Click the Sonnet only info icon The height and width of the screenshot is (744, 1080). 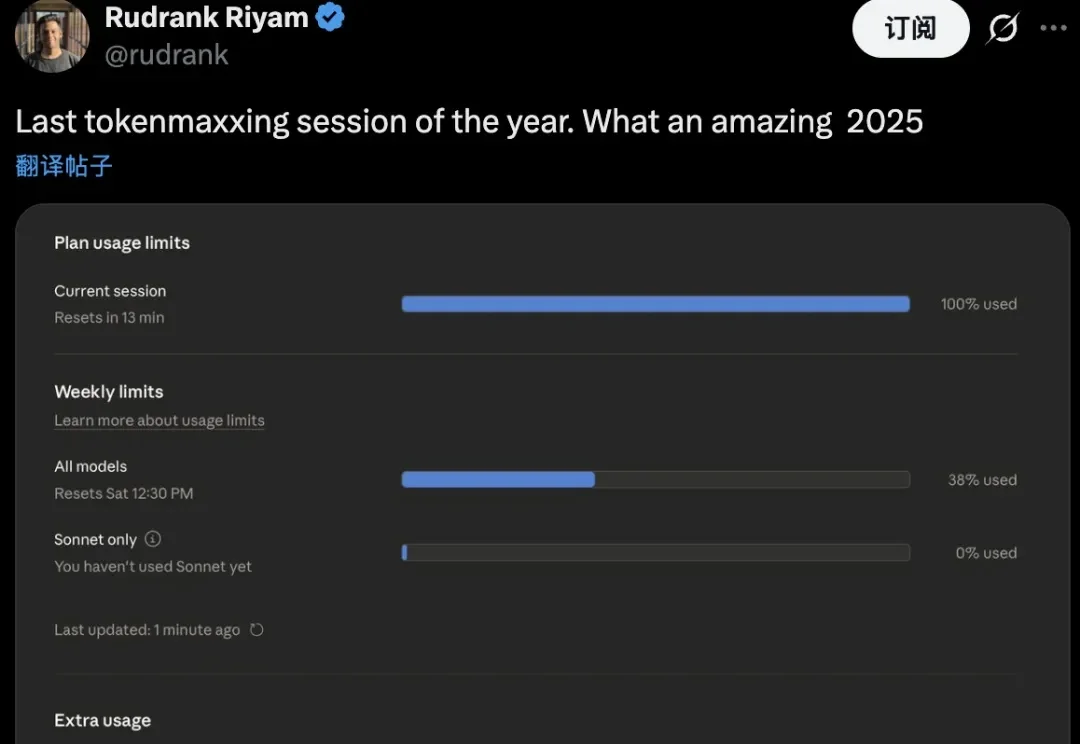coord(152,539)
